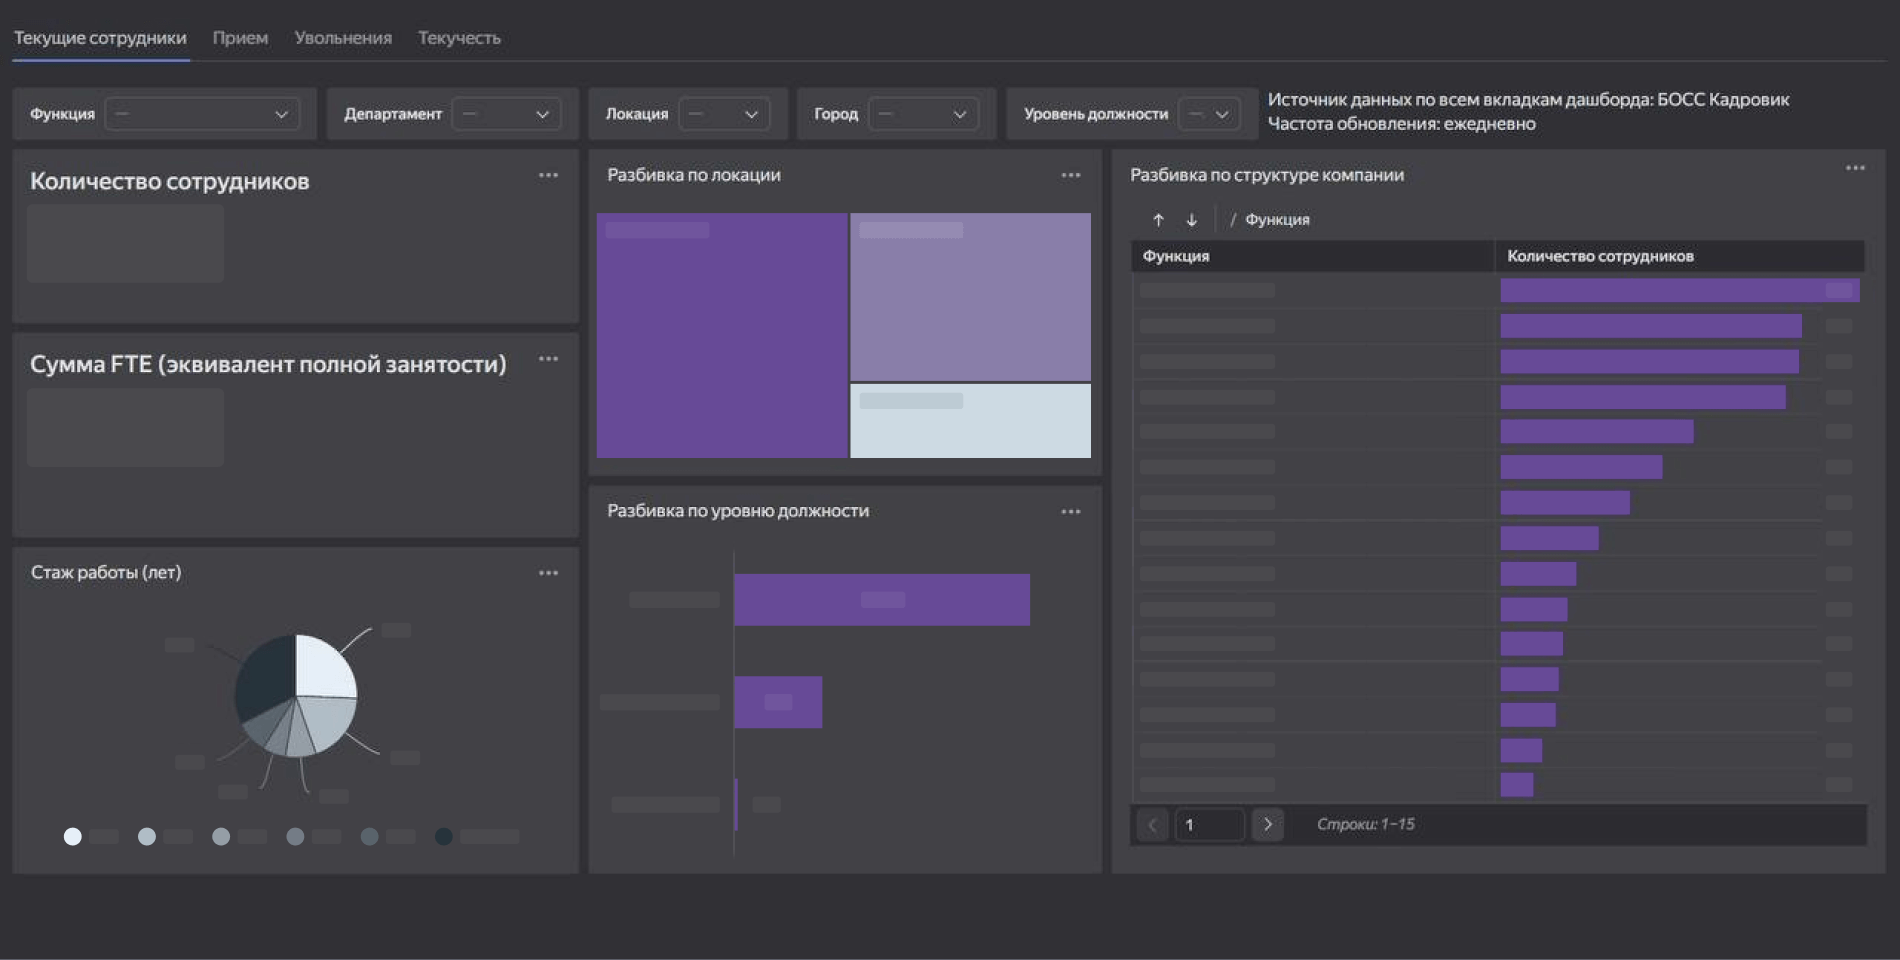Viewport: 1900px width, 960px height.
Task: Open options menu for Разбивка по структуре компании
Action: tap(1854, 168)
